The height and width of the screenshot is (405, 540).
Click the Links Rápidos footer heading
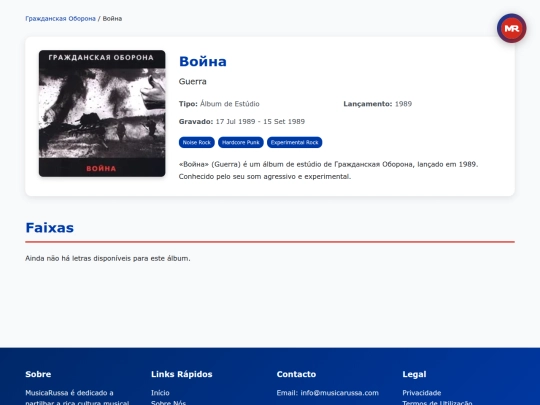point(181,374)
